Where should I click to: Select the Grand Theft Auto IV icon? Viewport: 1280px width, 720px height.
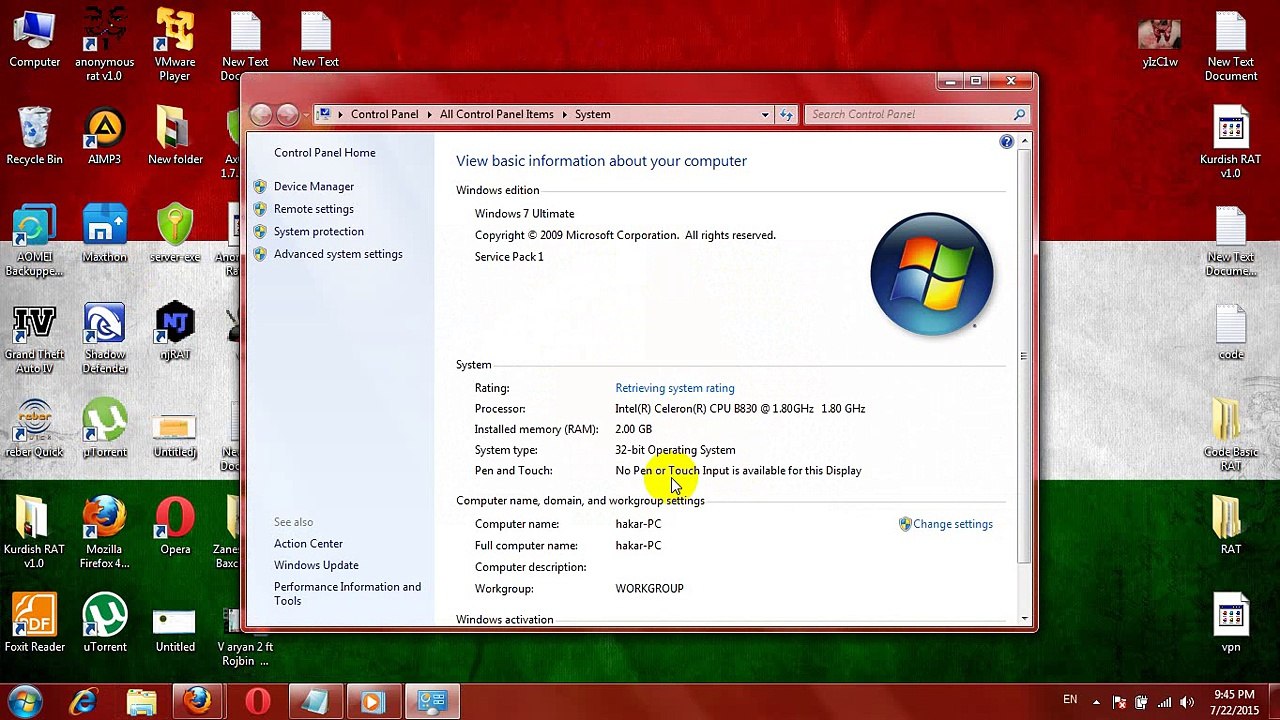34,338
